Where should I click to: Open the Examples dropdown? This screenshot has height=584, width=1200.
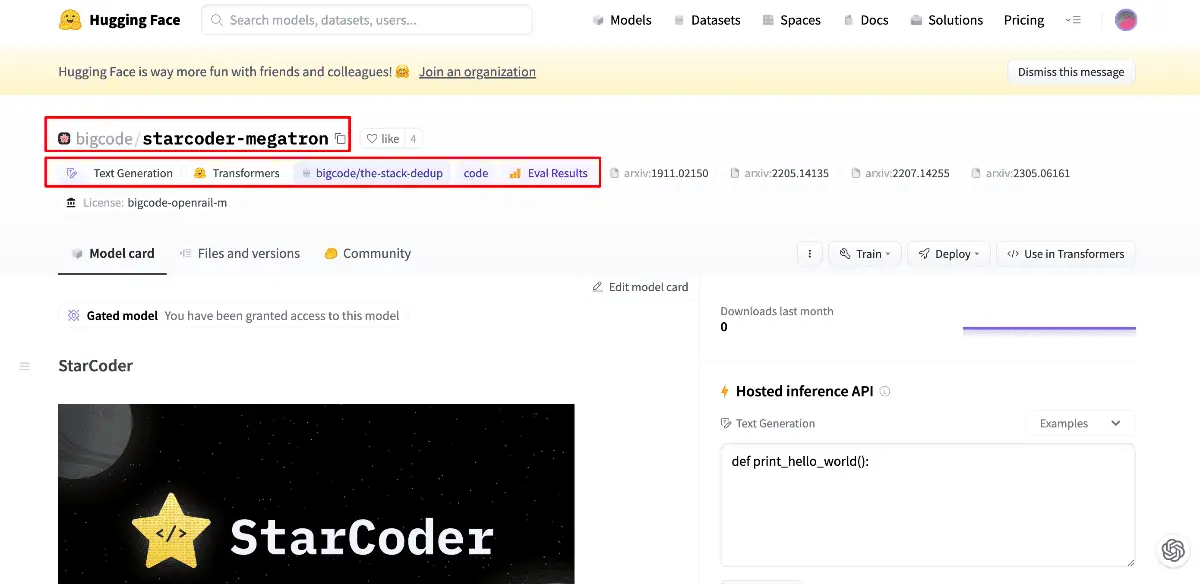[1079, 423]
